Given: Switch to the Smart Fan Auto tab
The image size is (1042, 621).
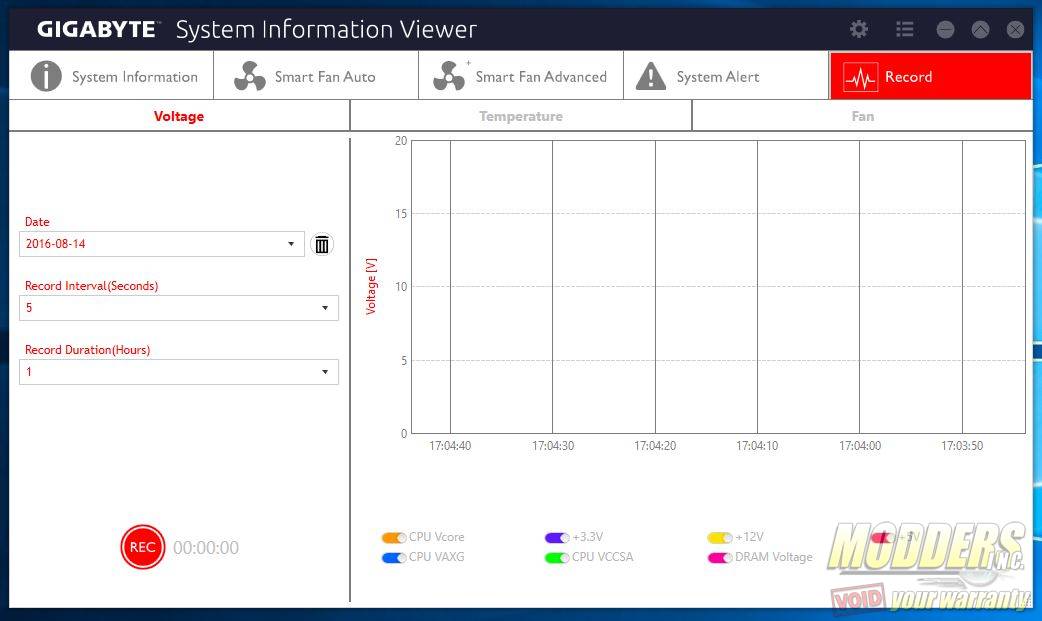Looking at the screenshot, I should tap(316, 76).
